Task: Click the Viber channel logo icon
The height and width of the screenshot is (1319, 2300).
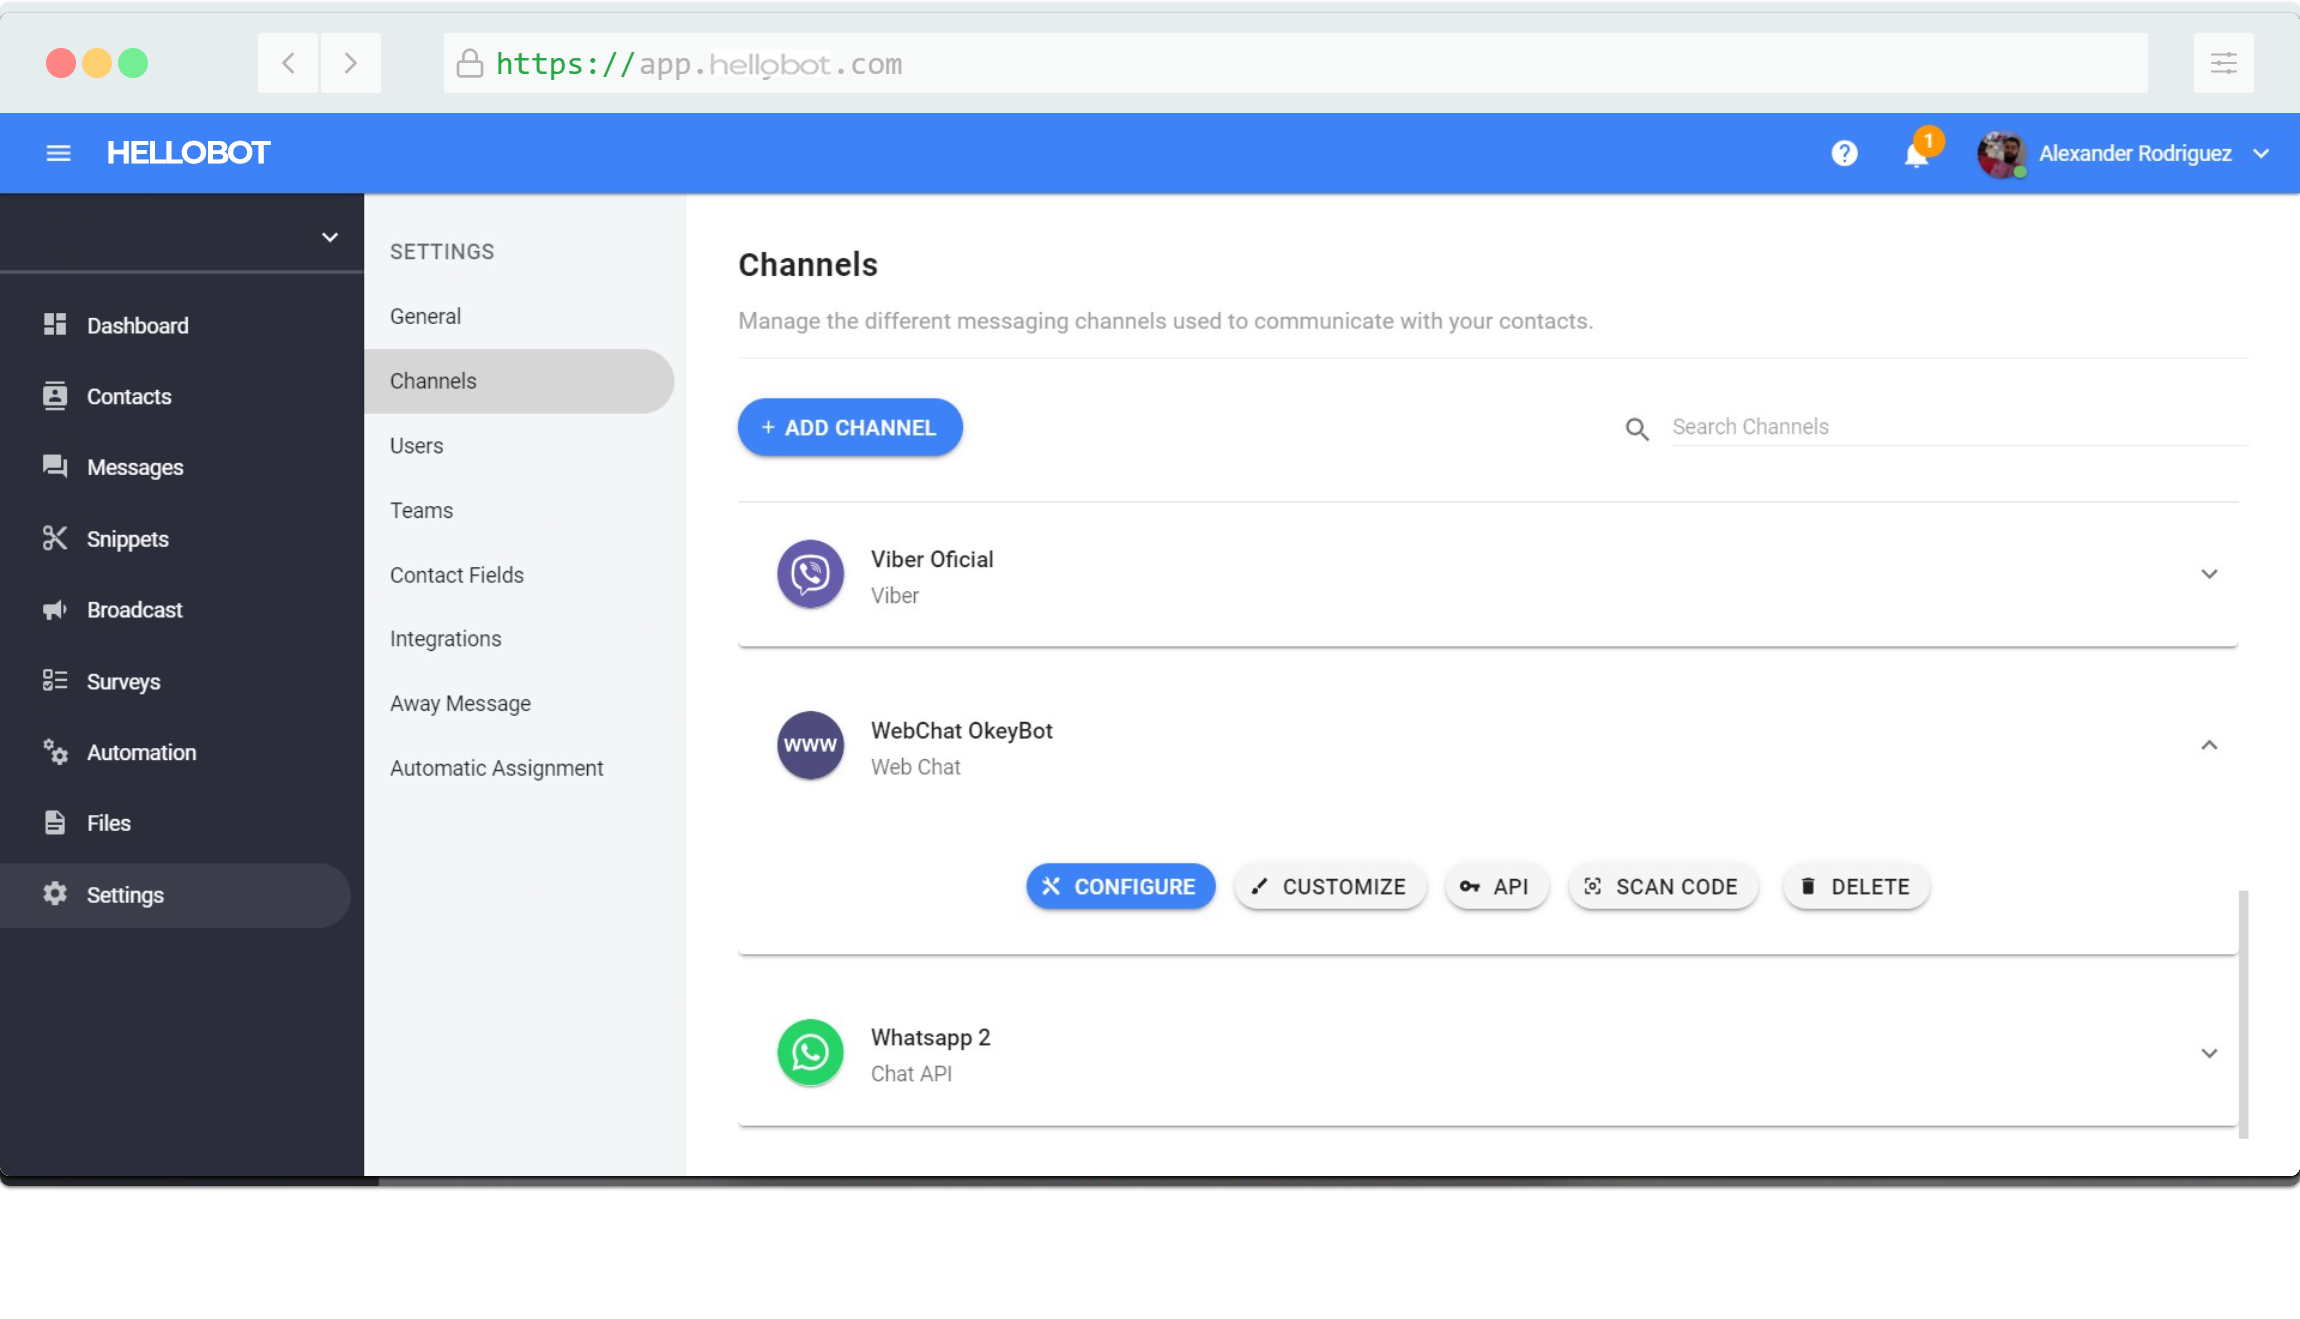Action: click(810, 574)
